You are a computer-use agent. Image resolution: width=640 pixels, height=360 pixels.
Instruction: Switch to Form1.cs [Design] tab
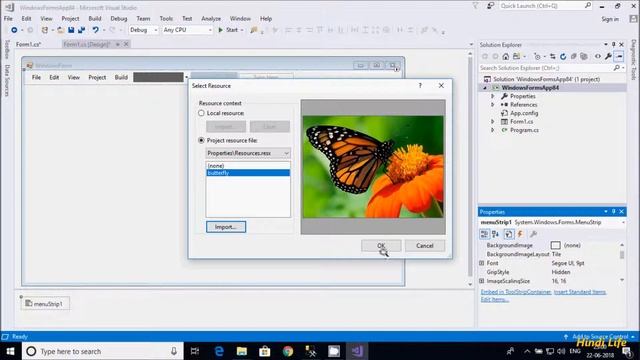[x=87, y=44]
